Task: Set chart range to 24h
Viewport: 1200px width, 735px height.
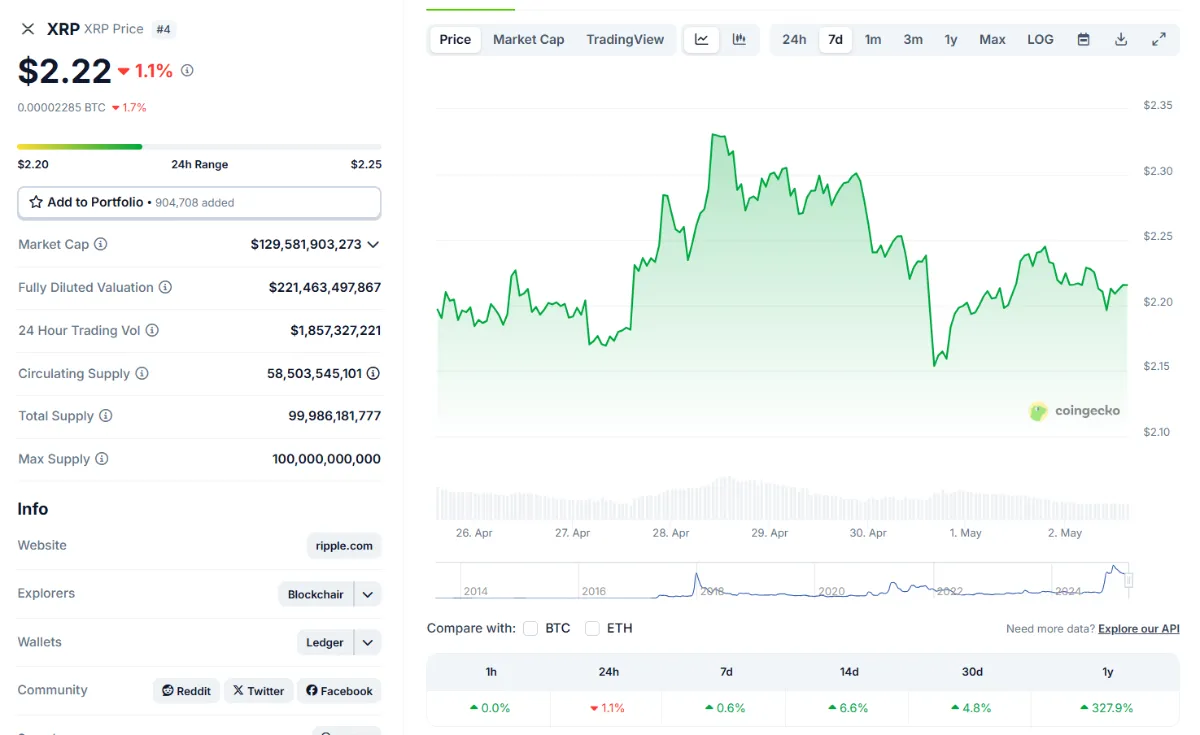Action: point(794,40)
